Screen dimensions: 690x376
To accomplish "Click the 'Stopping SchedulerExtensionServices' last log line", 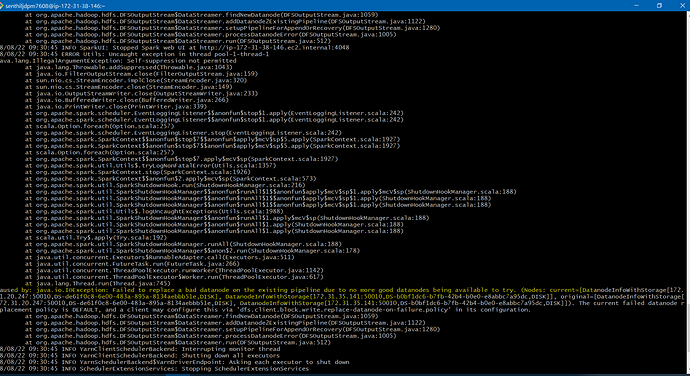I will pyautogui.click(x=154, y=369).
